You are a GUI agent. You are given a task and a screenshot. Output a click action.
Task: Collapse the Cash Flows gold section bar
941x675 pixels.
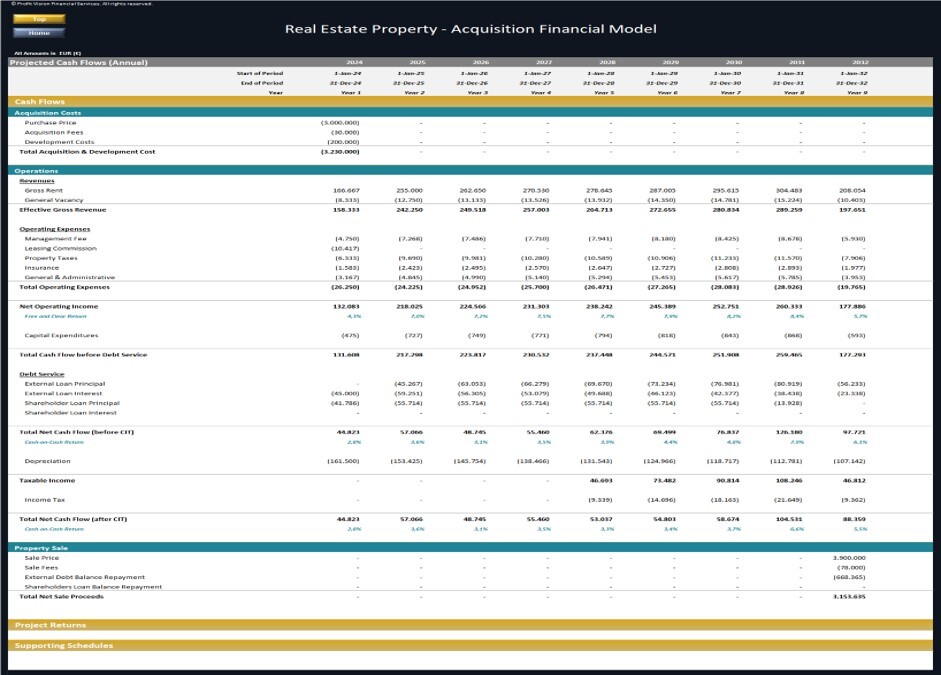(470, 102)
